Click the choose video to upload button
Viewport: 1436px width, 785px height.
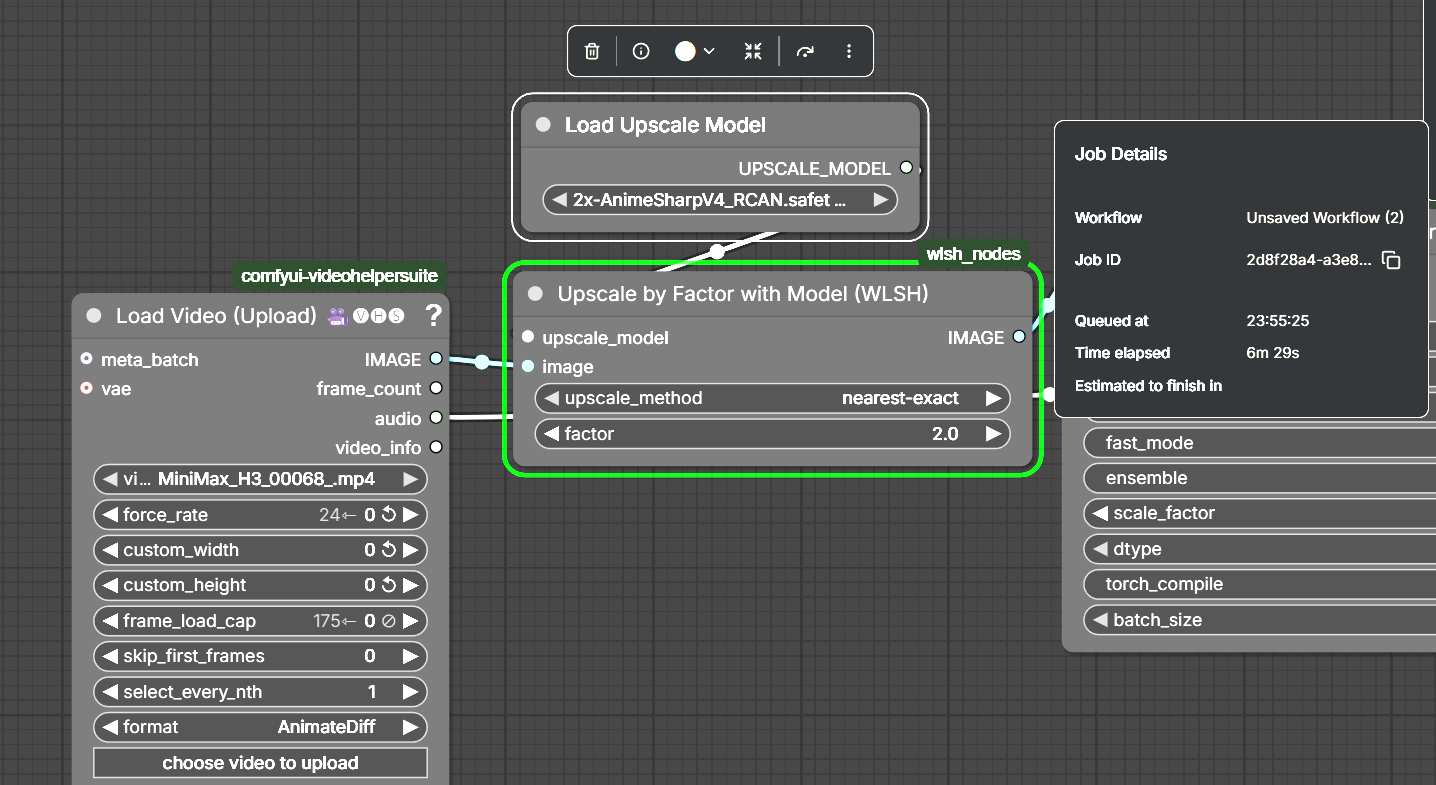260,763
